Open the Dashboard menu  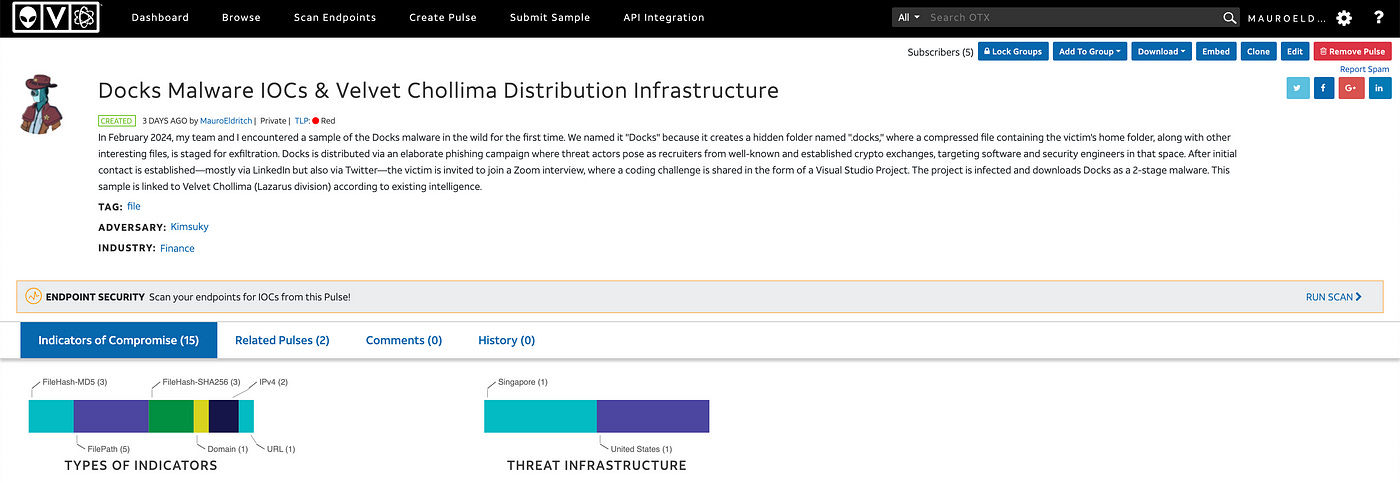click(160, 18)
